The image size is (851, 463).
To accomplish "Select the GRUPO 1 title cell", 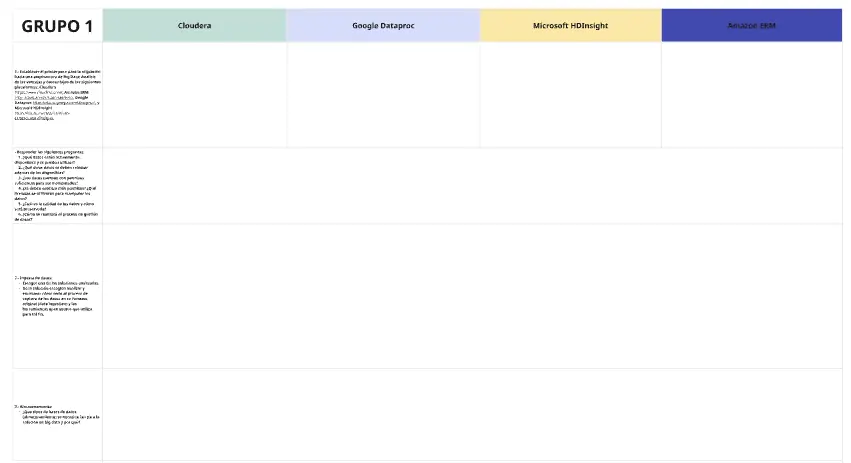I will 58,26.
